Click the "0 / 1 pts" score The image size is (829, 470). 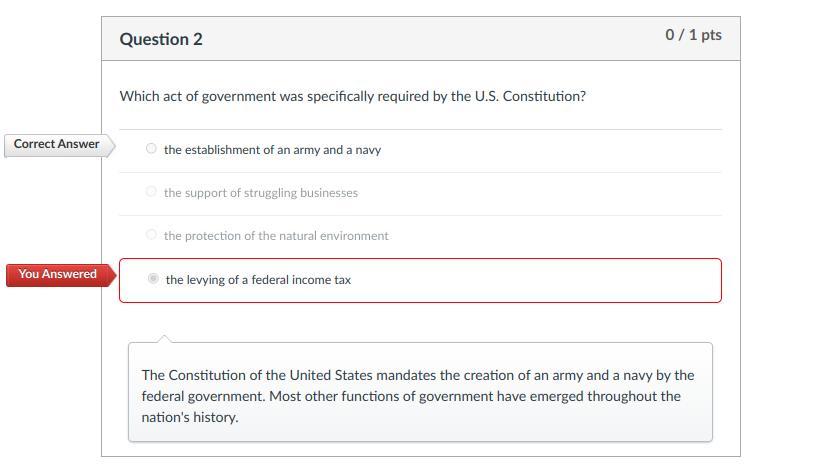click(693, 35)
